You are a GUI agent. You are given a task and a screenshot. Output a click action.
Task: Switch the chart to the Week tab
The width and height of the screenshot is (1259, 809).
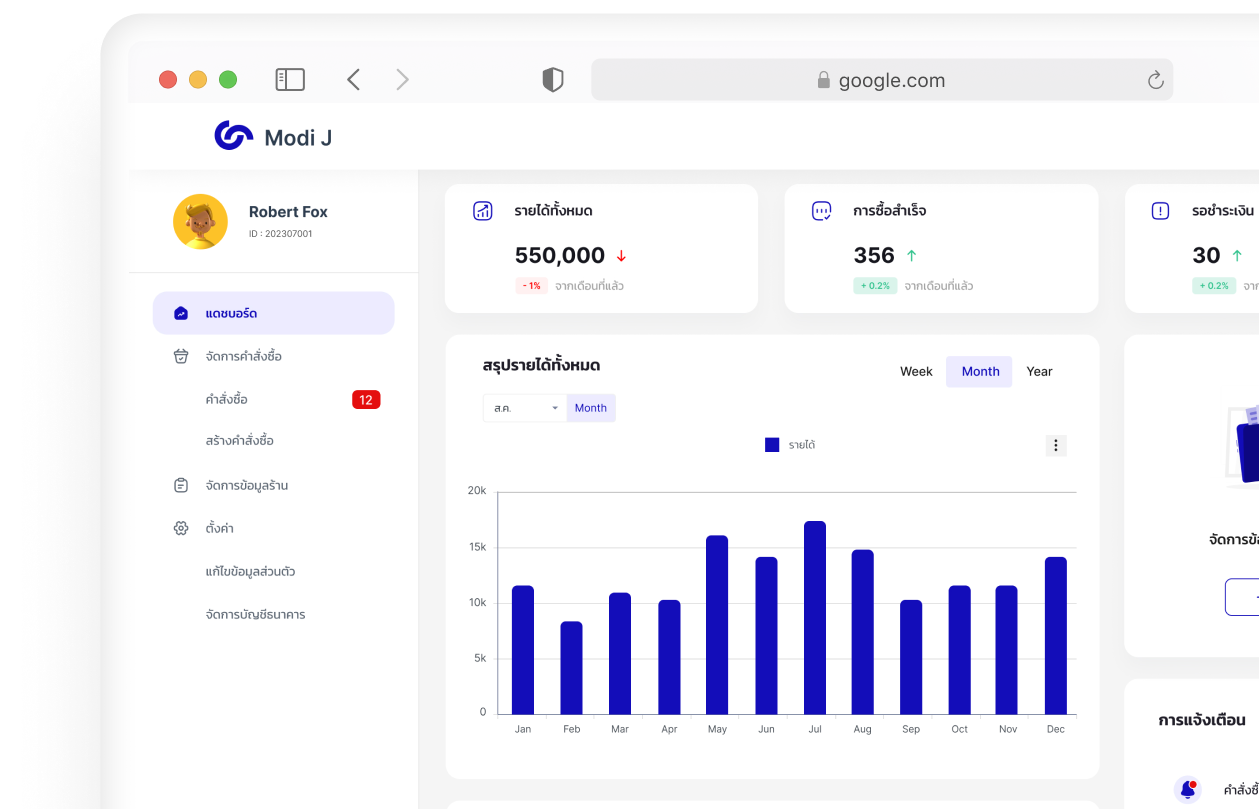(x=916, y=371)
